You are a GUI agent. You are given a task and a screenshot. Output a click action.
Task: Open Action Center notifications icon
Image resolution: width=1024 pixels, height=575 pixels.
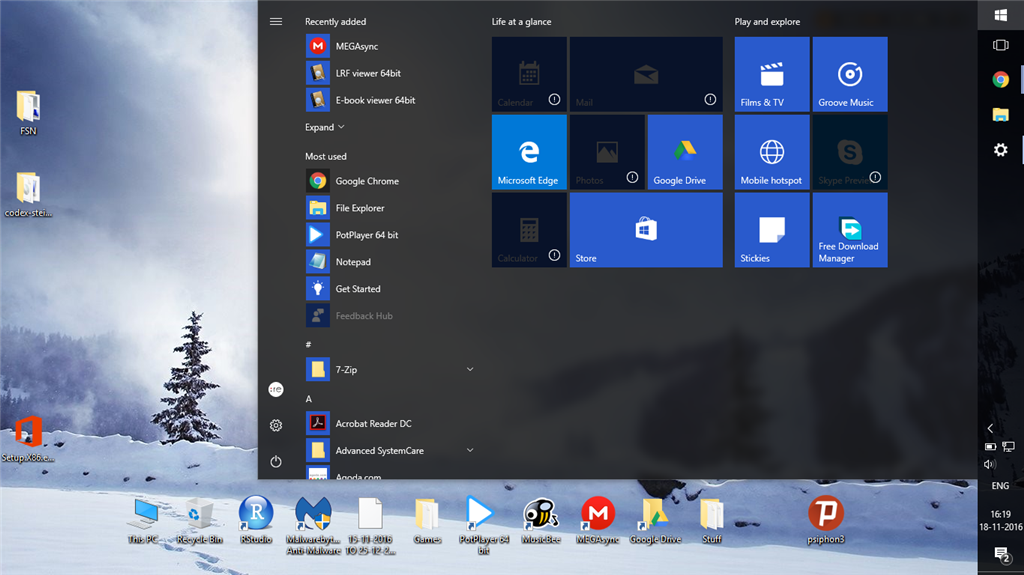1002,555
